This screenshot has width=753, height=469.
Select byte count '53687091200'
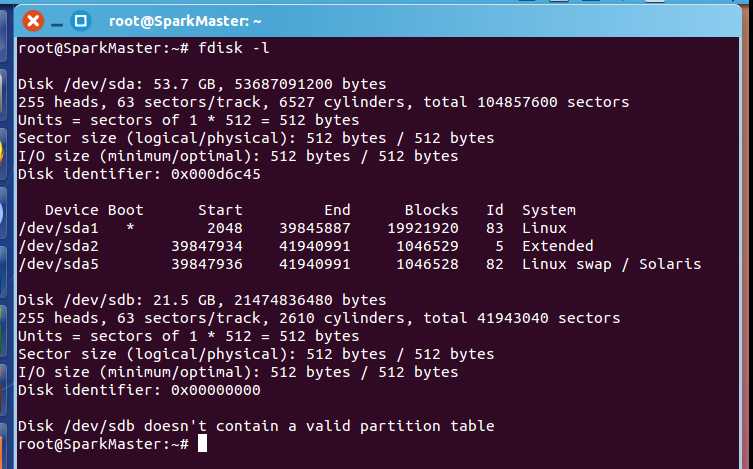pos(283,84)
